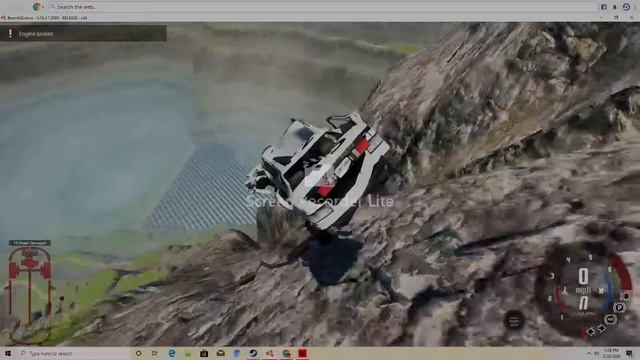This screenshot has height=360, width=640.
Task: Click the Chrome logo in the top bar
Action: pos(37,7)
